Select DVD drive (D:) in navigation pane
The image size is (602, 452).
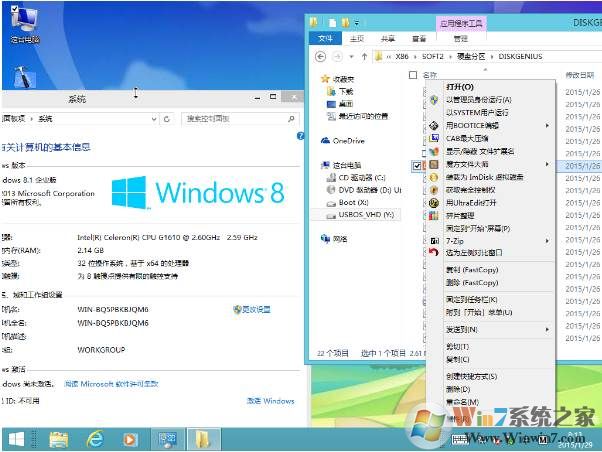point(364,190)
